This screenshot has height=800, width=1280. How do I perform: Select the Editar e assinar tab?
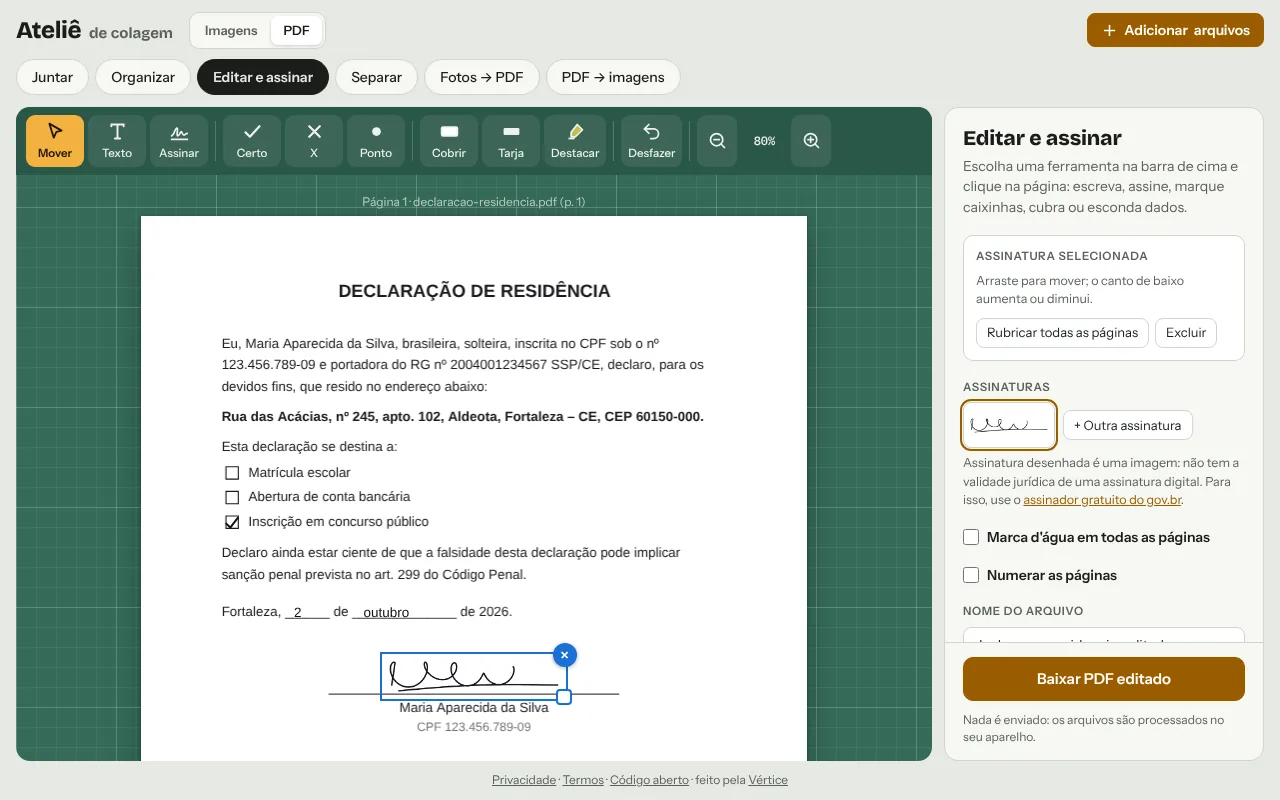click(263, 77)
